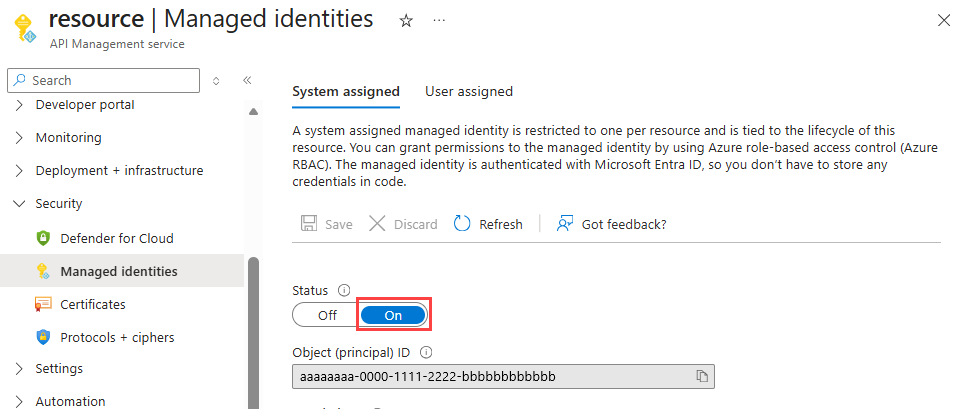The width and height of the screenshot is (956, 409).
Task: Click the sidebar scrollbar thumb
Action: coord(254,333)
